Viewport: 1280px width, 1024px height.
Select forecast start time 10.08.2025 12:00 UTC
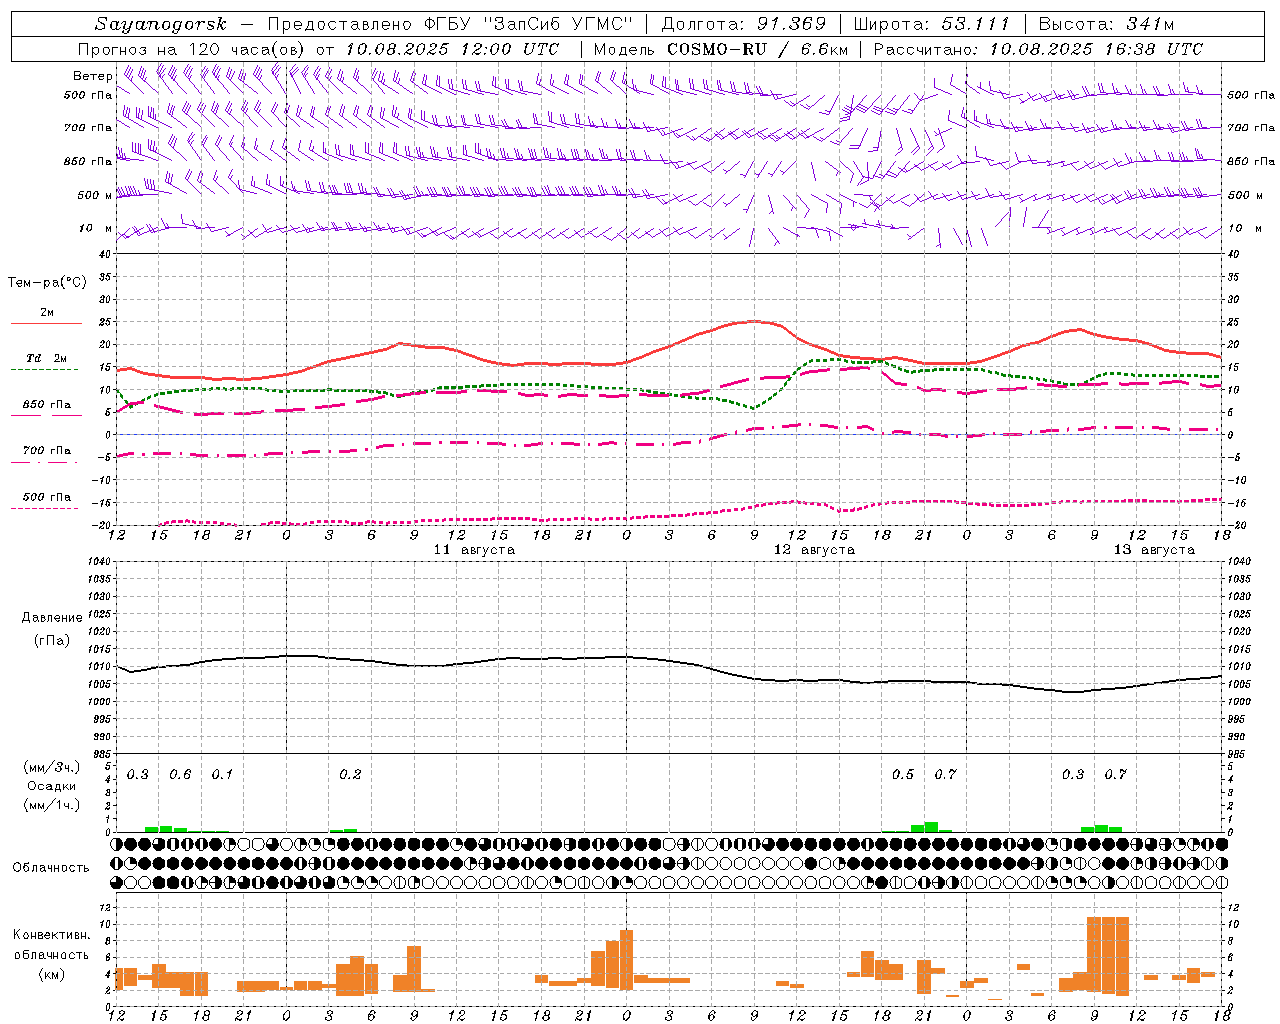[x=452, y=49]
